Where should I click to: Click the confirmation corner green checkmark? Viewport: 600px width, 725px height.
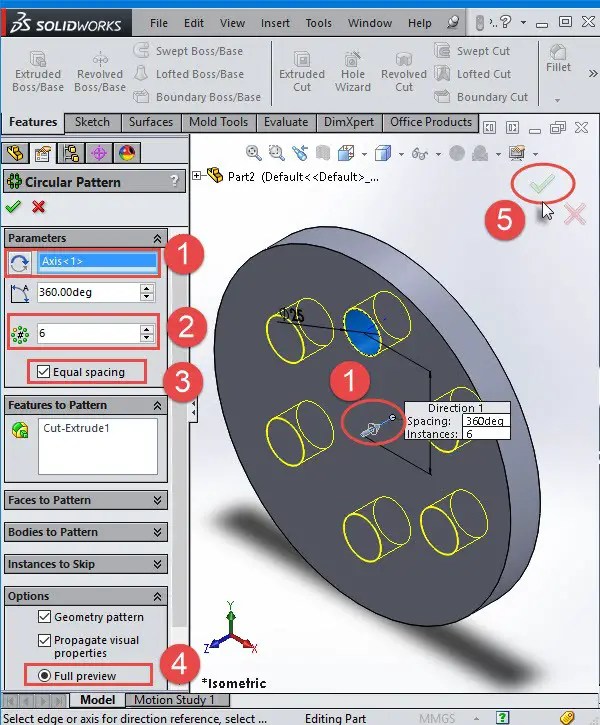[541, 184]
